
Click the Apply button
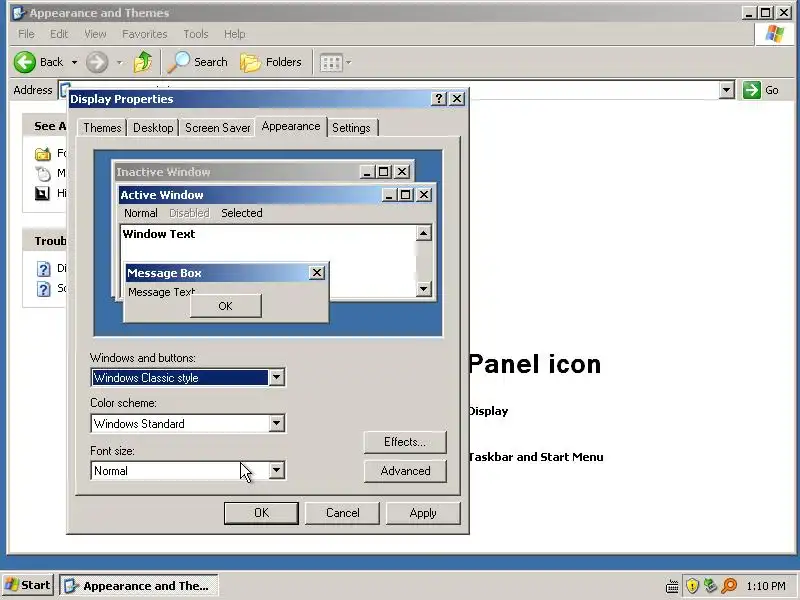423,513
